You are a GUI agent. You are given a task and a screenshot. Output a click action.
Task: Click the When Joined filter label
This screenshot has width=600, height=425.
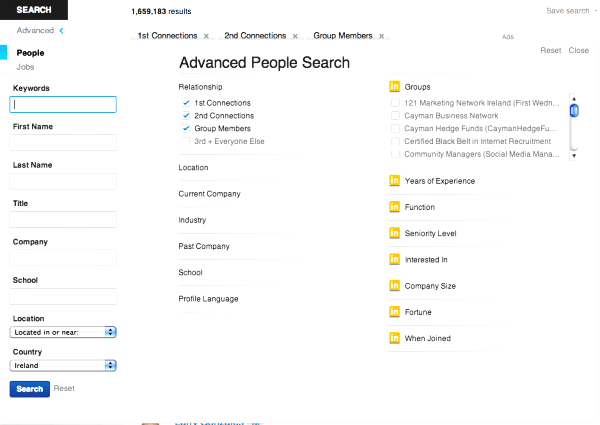pyautogui.click(x=428, y=338)
